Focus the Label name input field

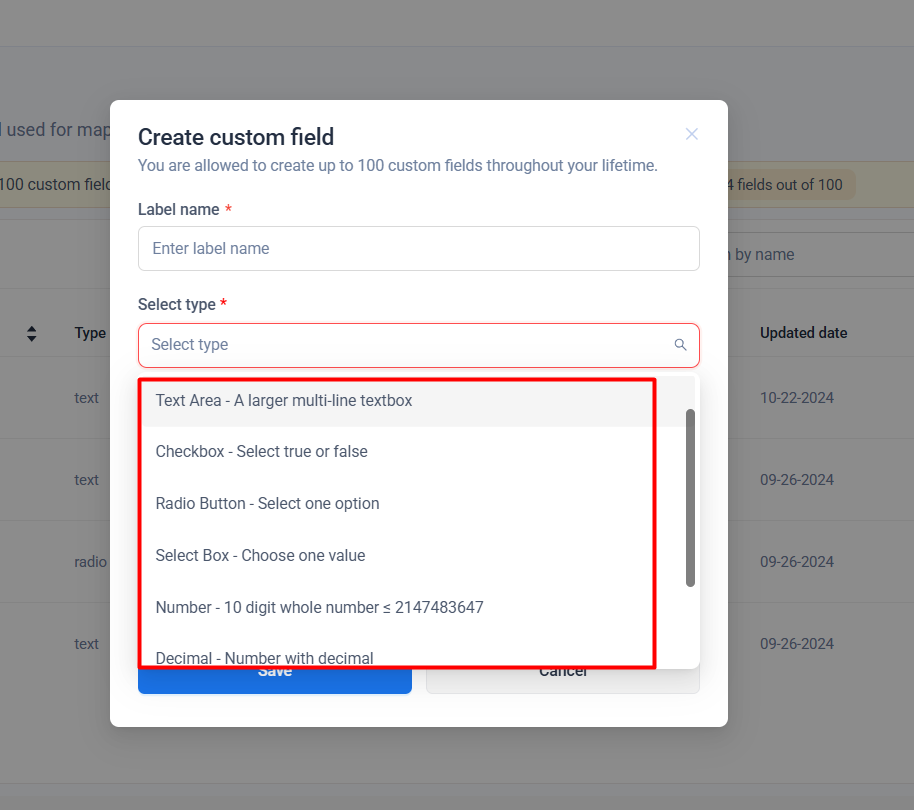(418, 248)
